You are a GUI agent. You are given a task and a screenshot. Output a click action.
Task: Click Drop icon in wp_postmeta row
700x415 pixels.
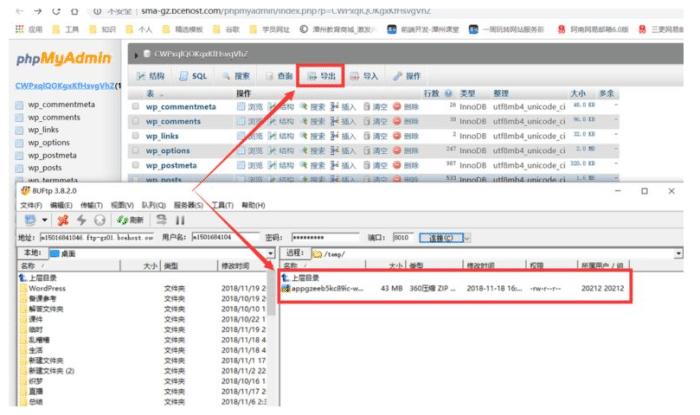point(397,165)
